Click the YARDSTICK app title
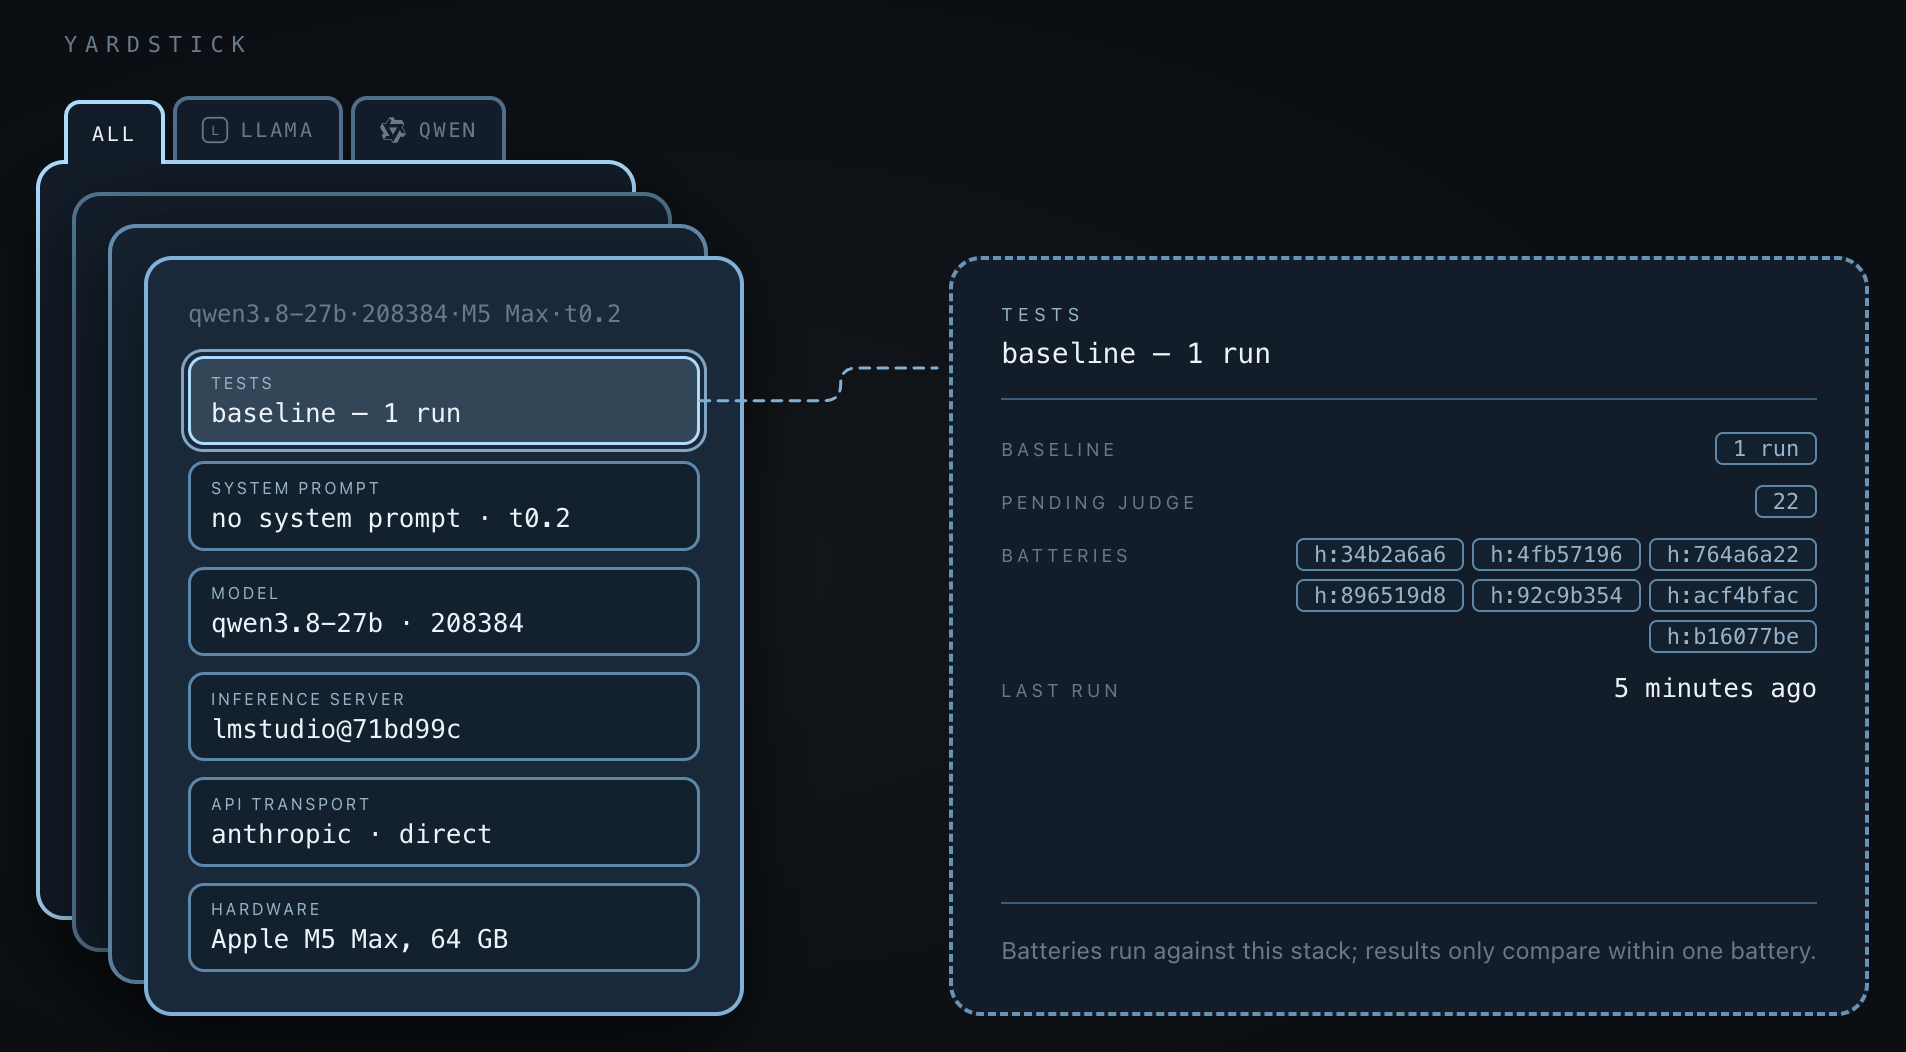This screenshot has width=1906, height=1052. tap(156, 44)
